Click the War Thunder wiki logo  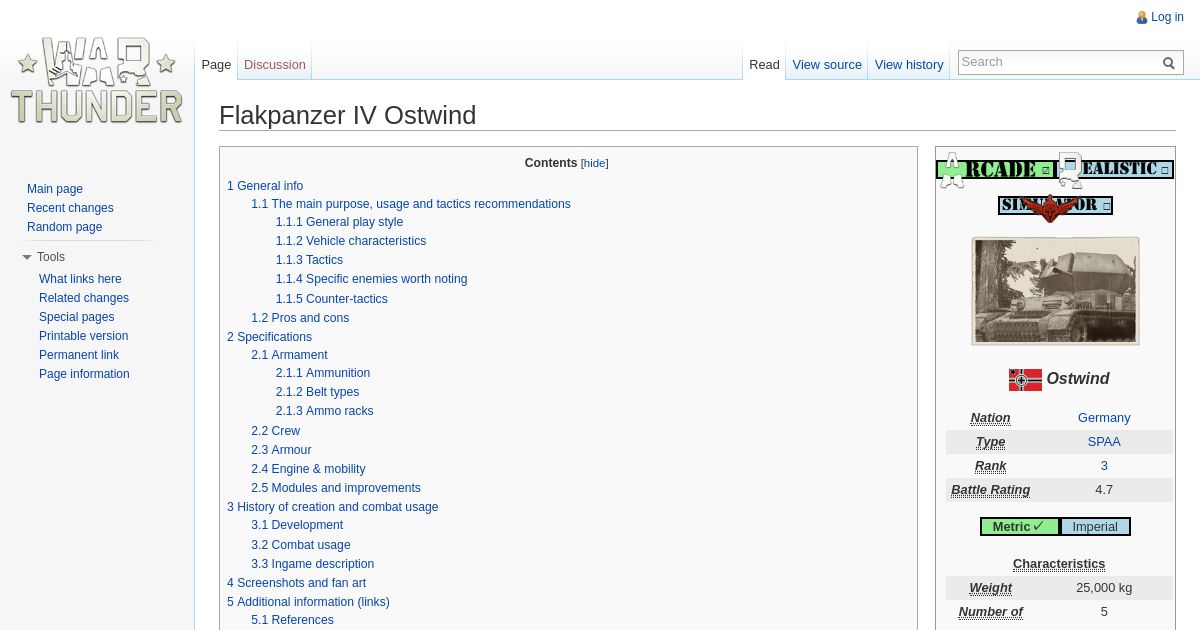pyautogui.click(x=97, y=80)
